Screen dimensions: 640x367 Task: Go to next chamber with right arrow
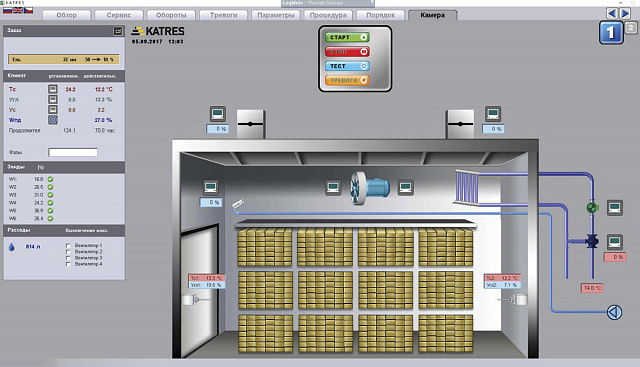tap(625, 13)
